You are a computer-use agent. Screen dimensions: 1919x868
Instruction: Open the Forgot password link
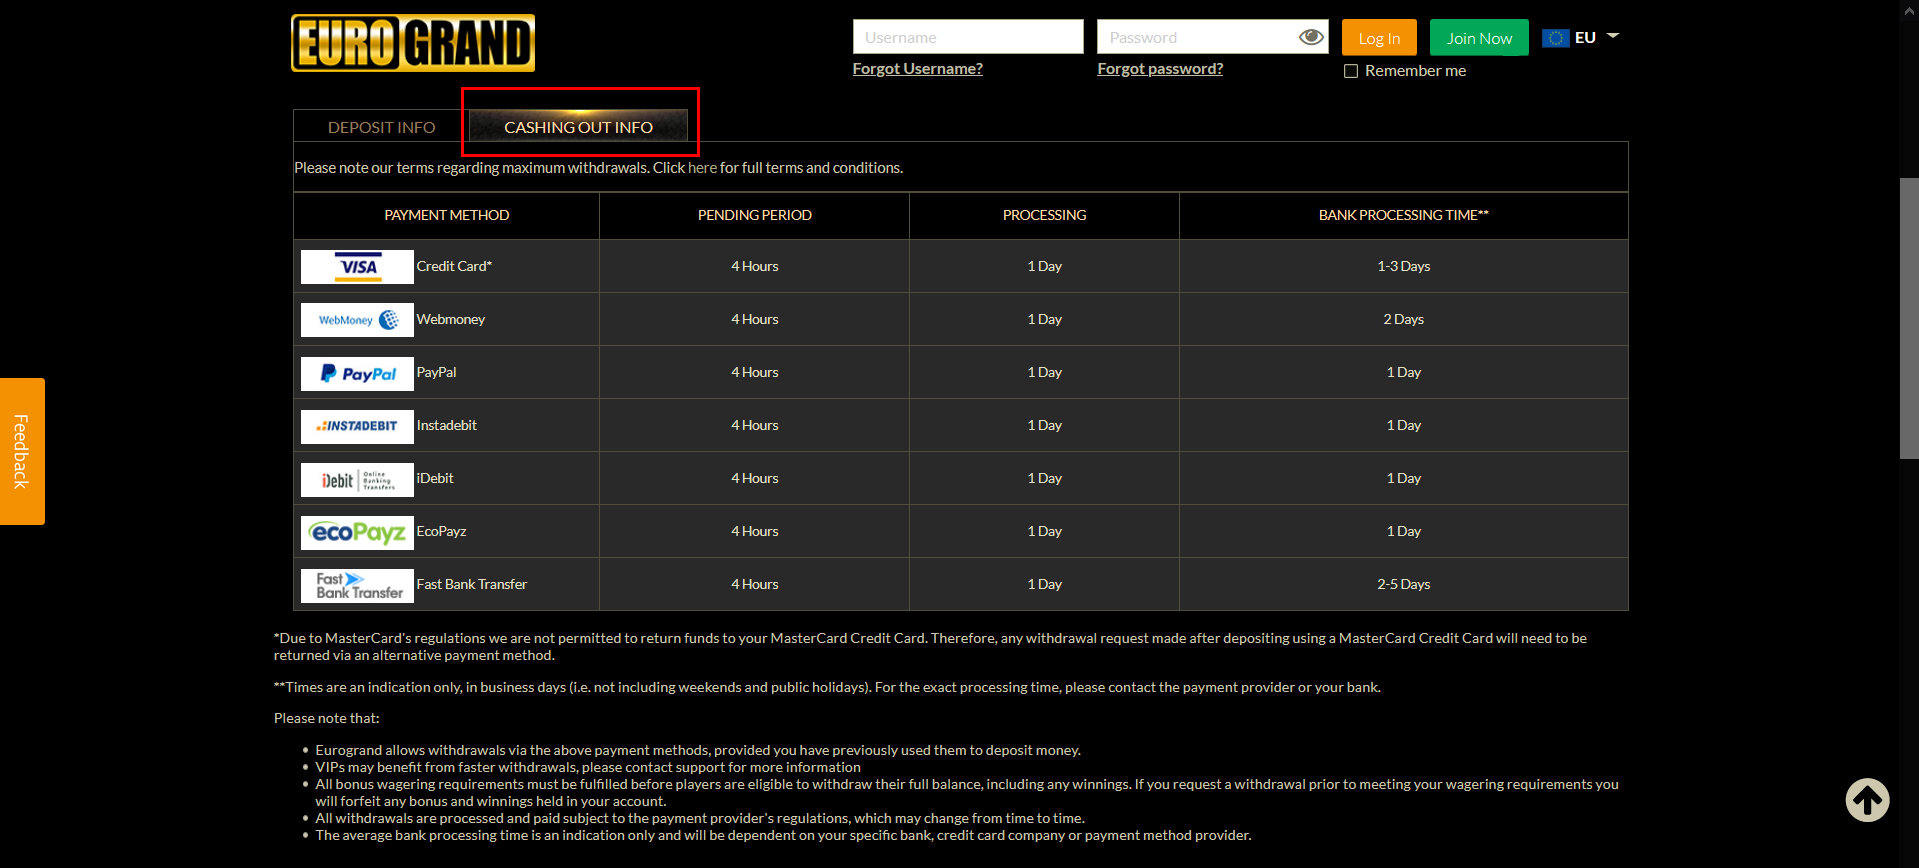(1160, 69)
